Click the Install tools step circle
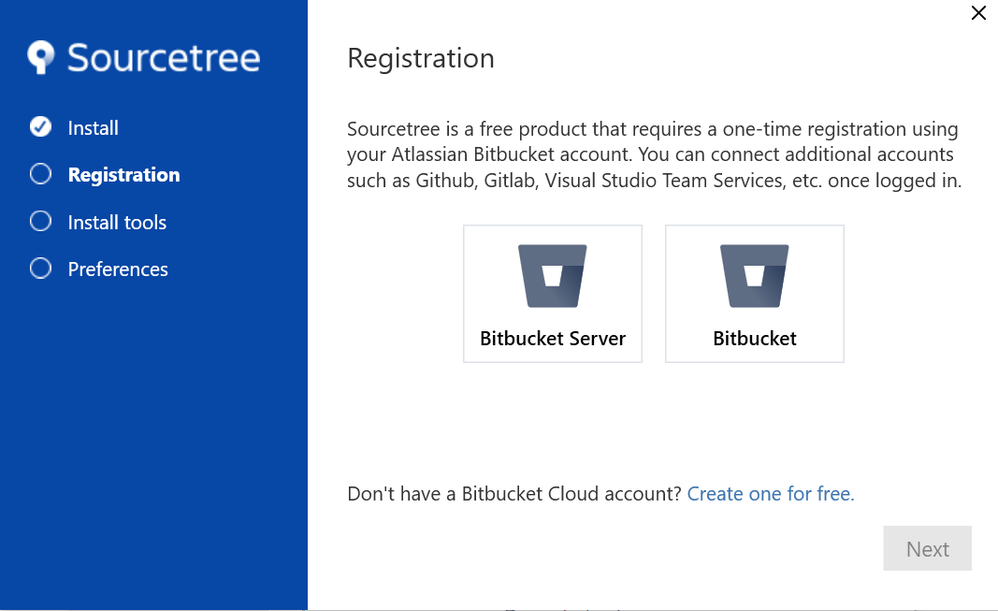This screenshot has width=998, height=611. point(41,221)
